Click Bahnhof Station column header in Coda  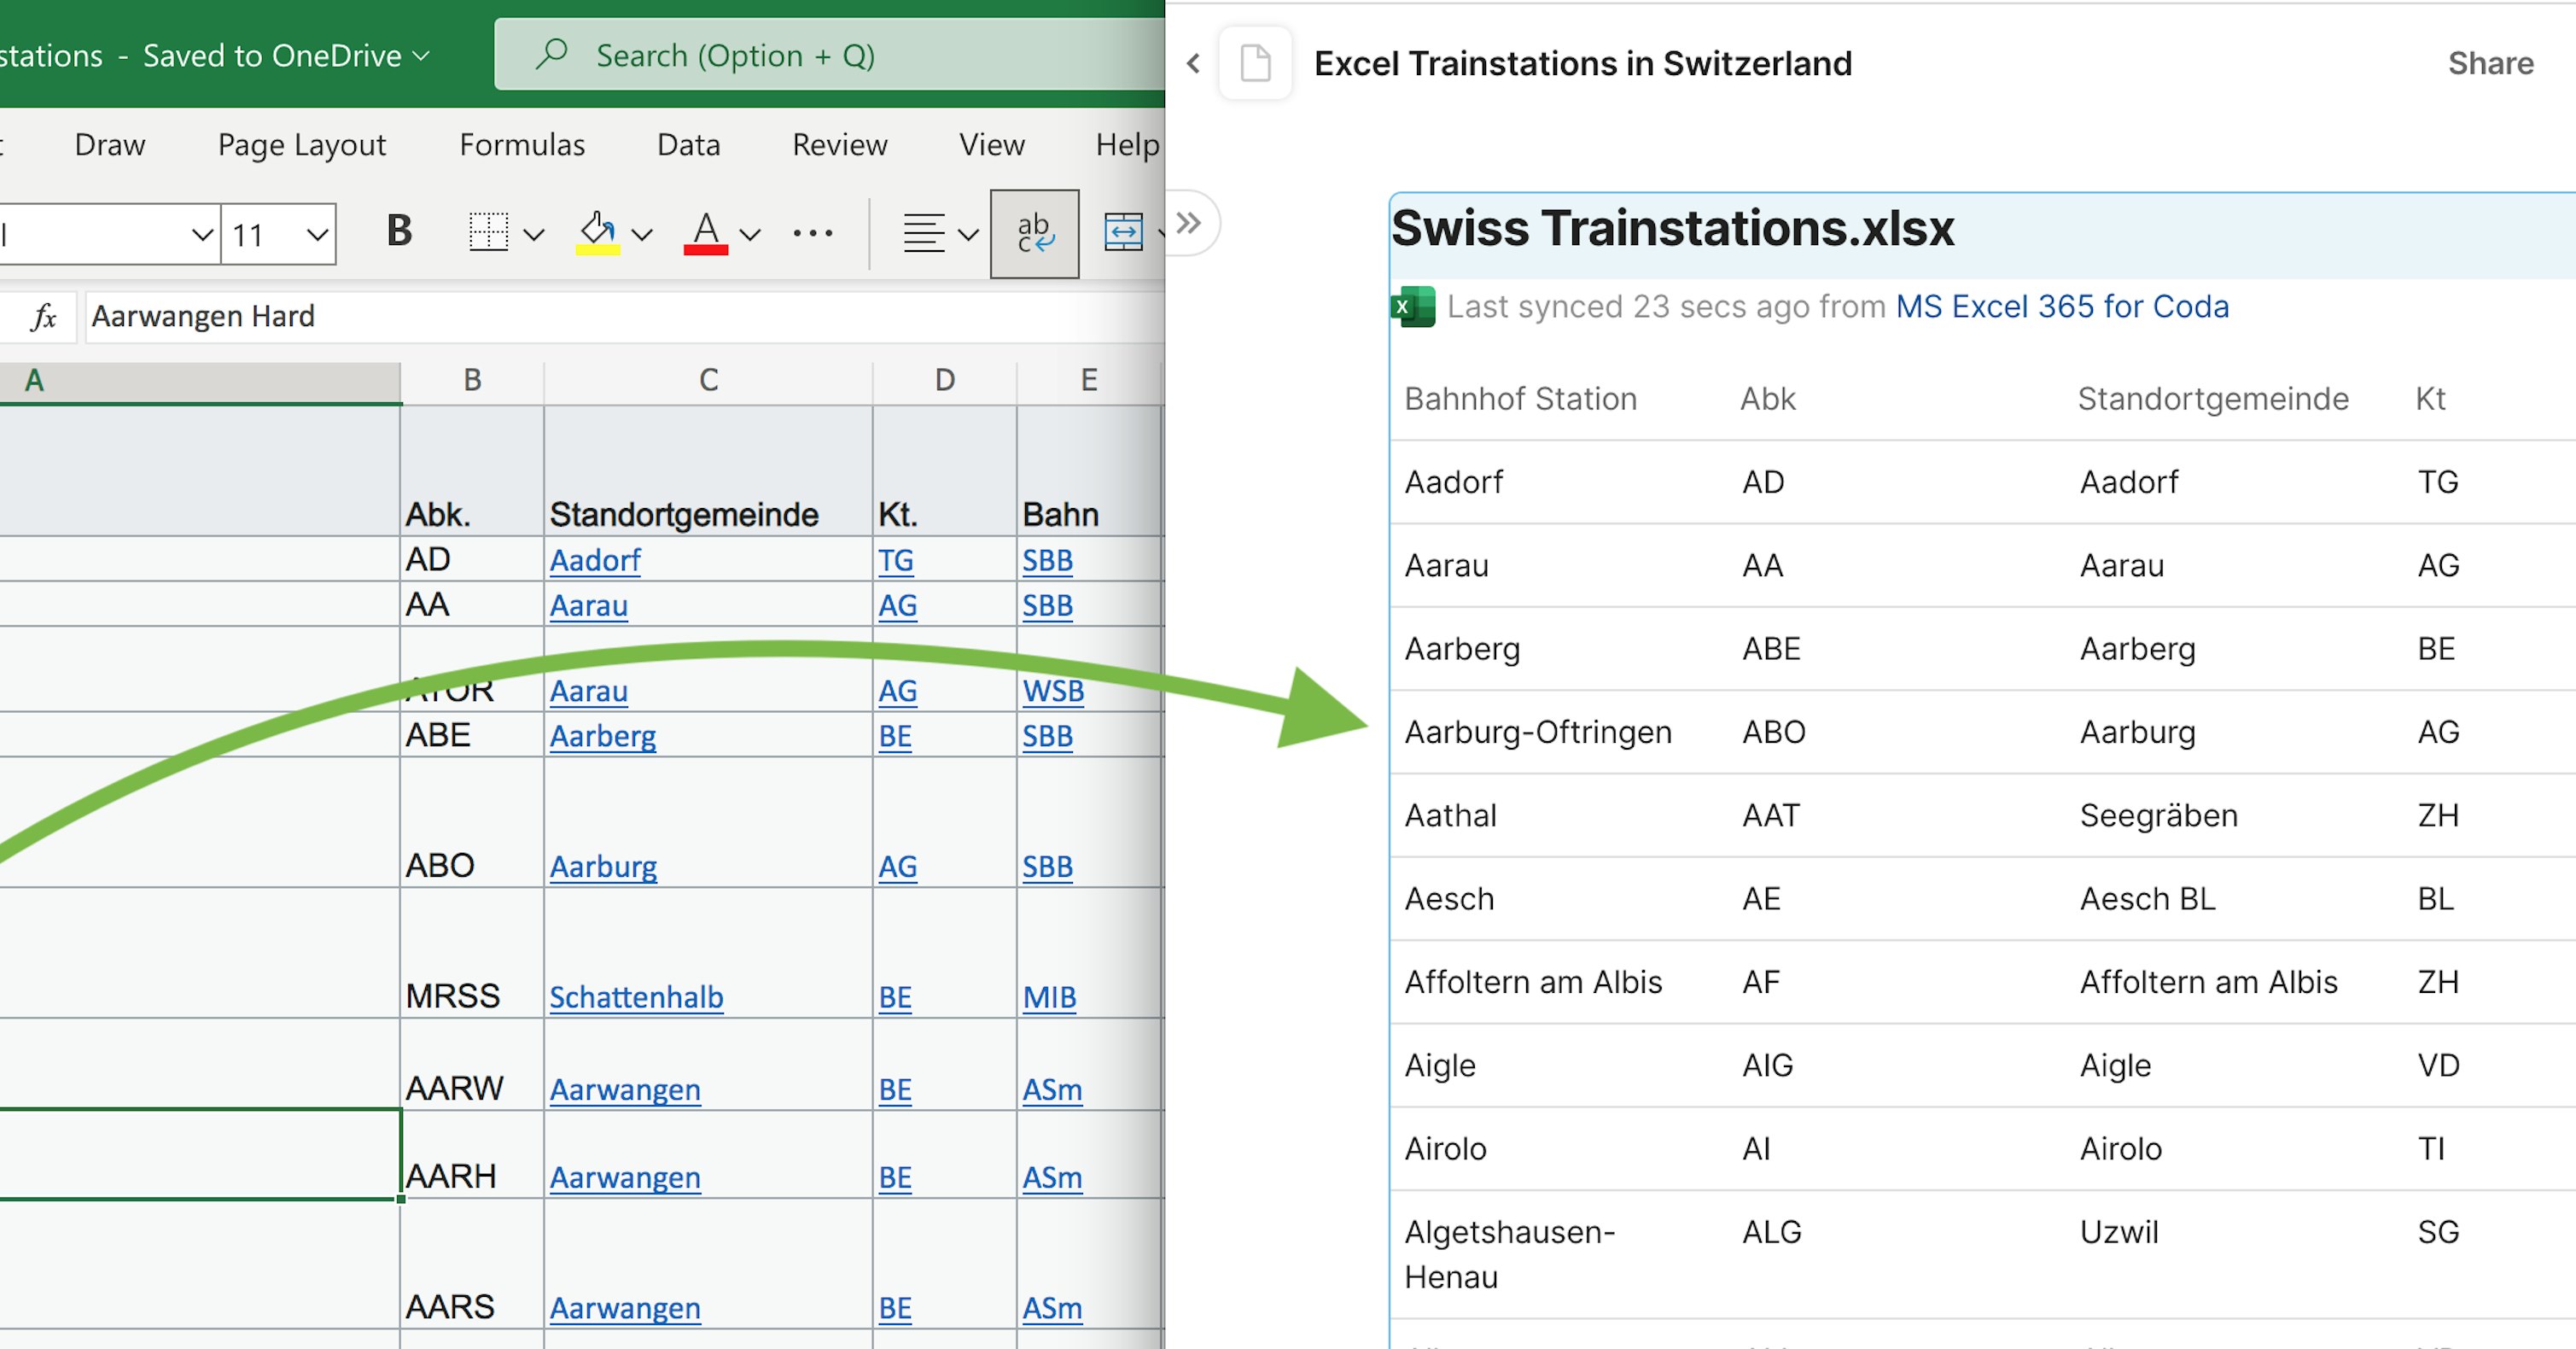tap(1520, 399)
